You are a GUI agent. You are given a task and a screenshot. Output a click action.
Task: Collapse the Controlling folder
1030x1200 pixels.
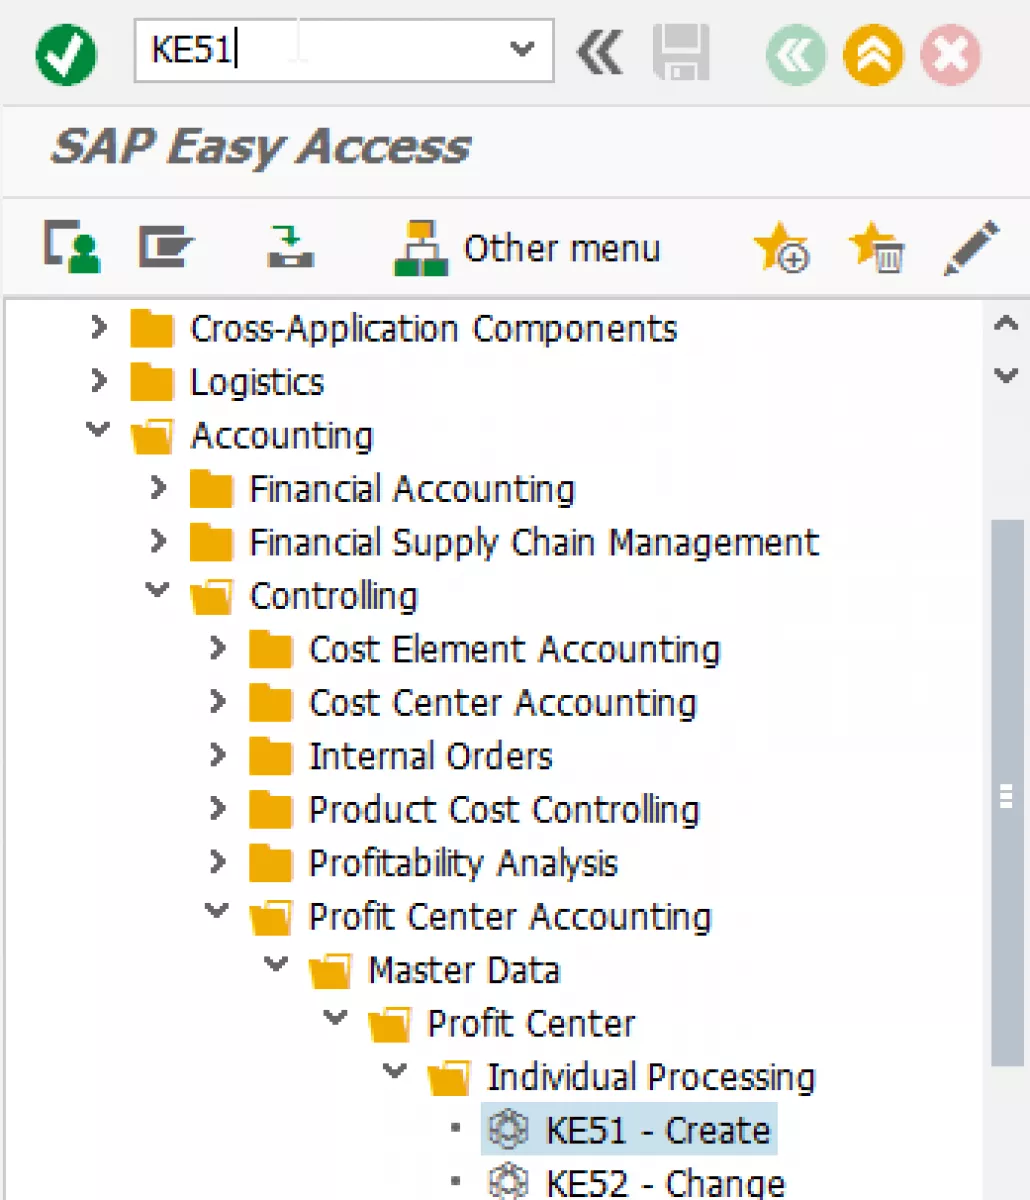point(158,590)
